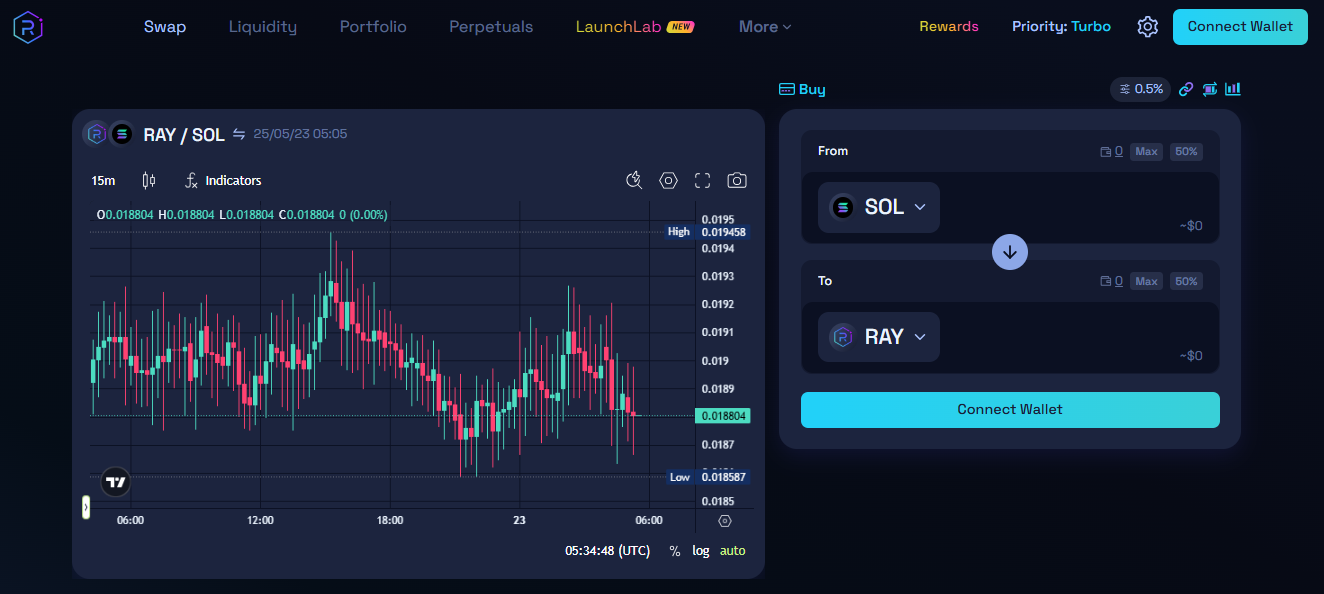Open the Portfolio tab

tap(373, 27)
